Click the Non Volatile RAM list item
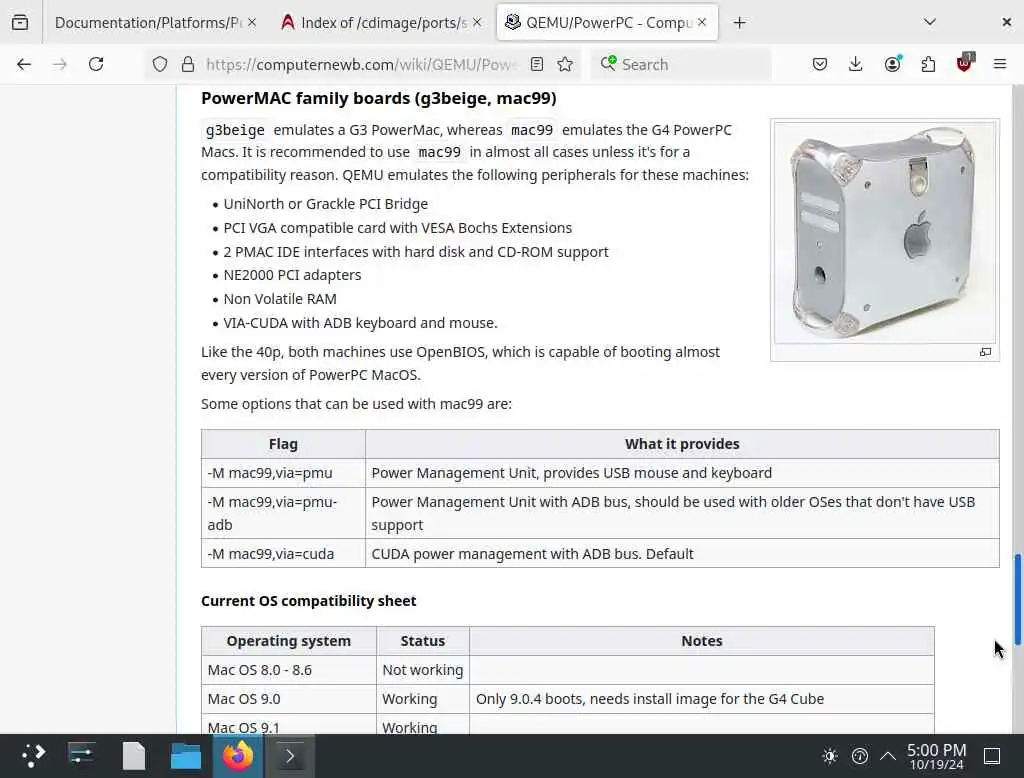Viewport: 1024px width, 778px height. point(280,299)
